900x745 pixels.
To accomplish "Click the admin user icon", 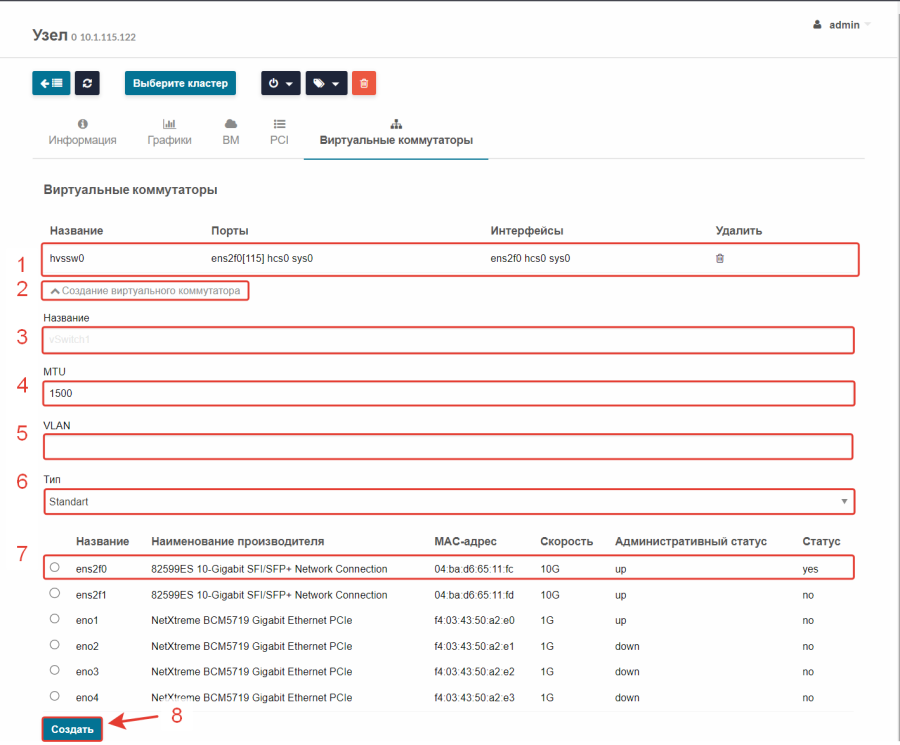I will (817, 25).
